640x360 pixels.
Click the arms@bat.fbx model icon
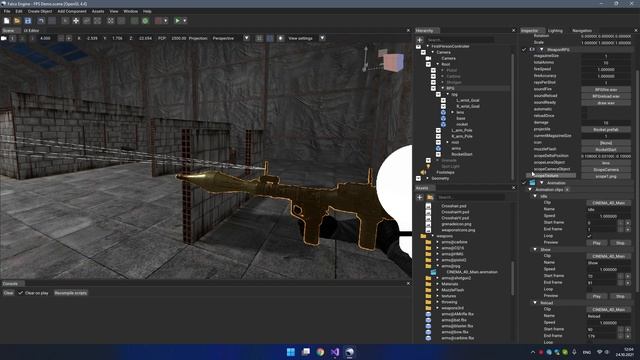pos(428,320)
